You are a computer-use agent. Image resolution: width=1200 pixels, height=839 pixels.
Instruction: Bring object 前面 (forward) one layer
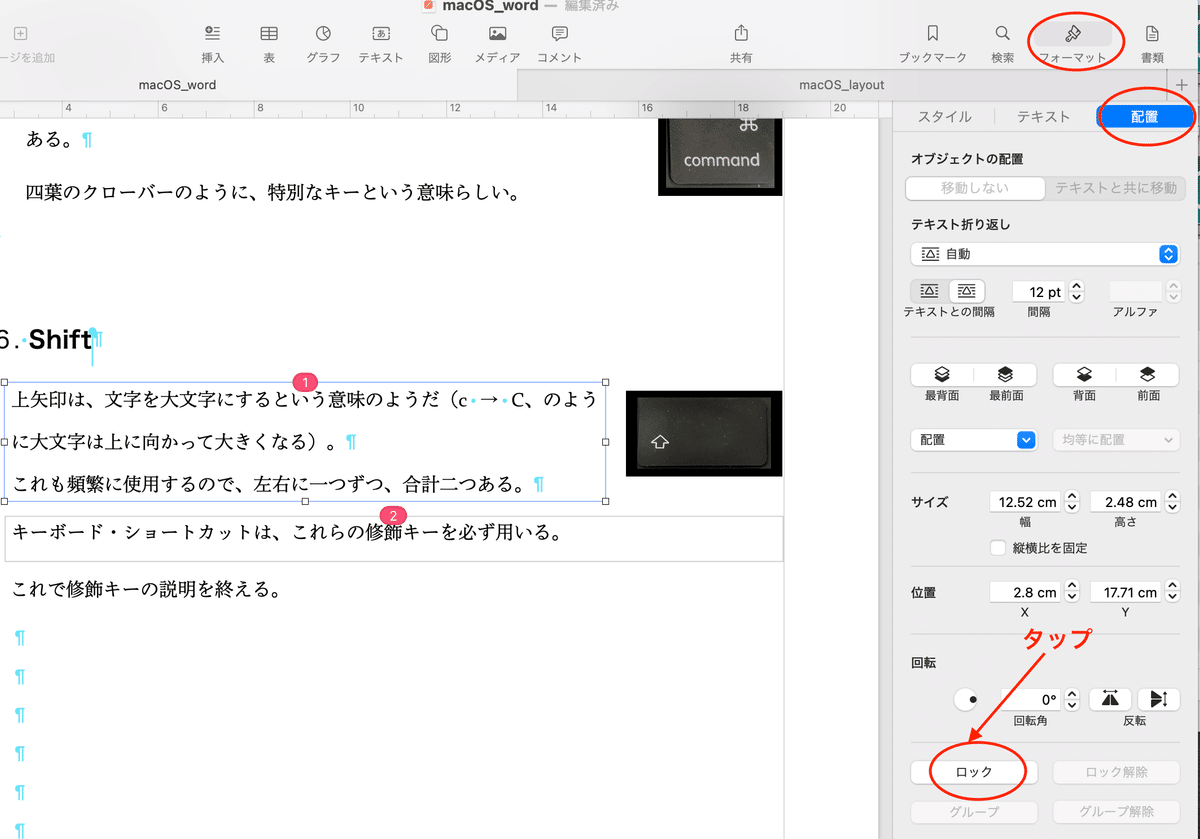1148,375
